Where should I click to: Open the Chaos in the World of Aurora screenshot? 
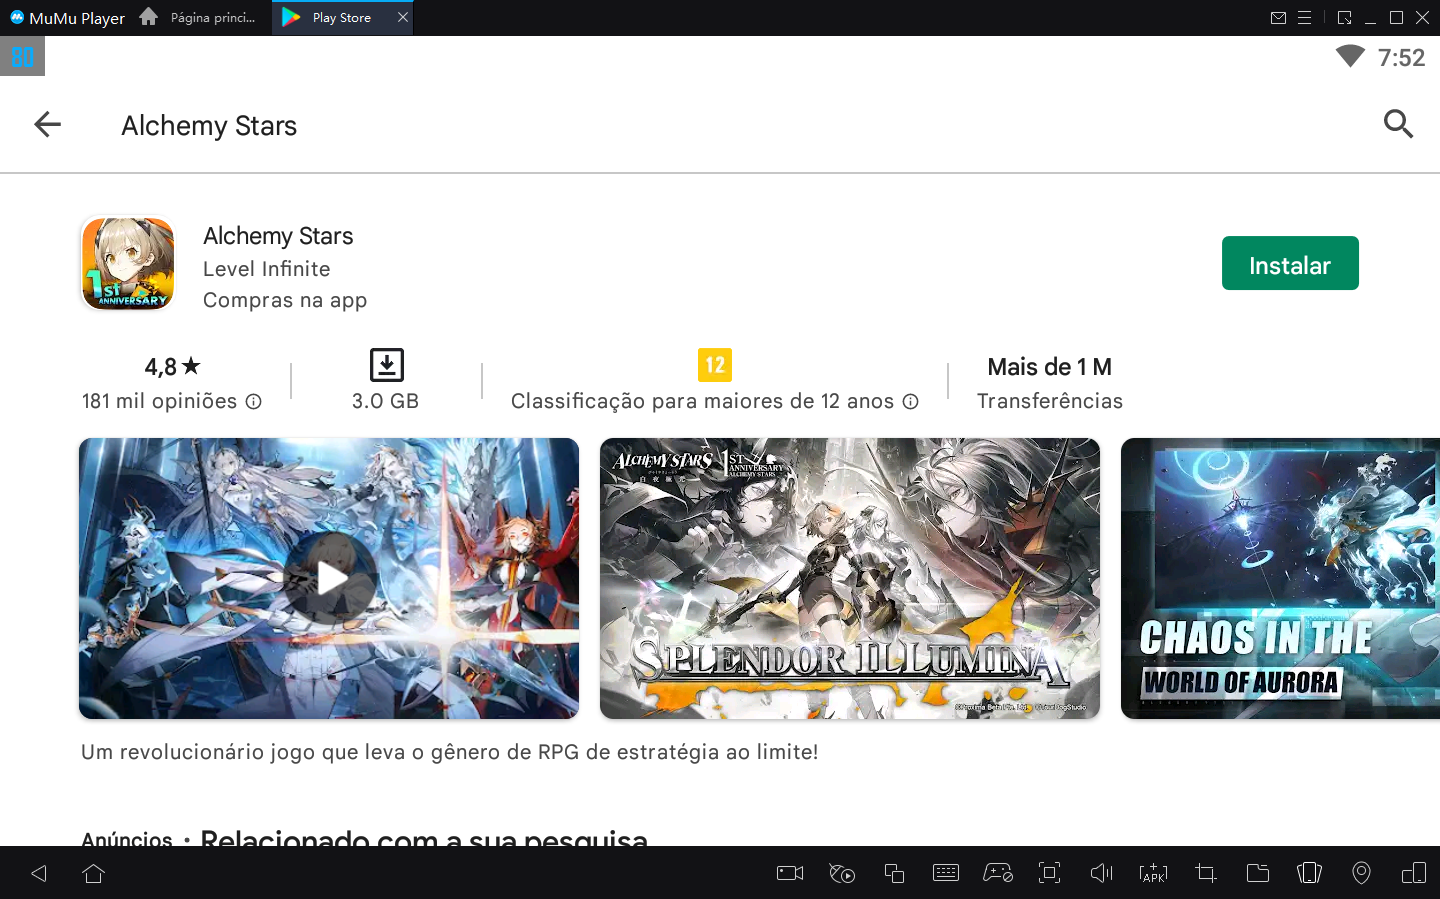pyautogui.click(x=1280, y=578)
